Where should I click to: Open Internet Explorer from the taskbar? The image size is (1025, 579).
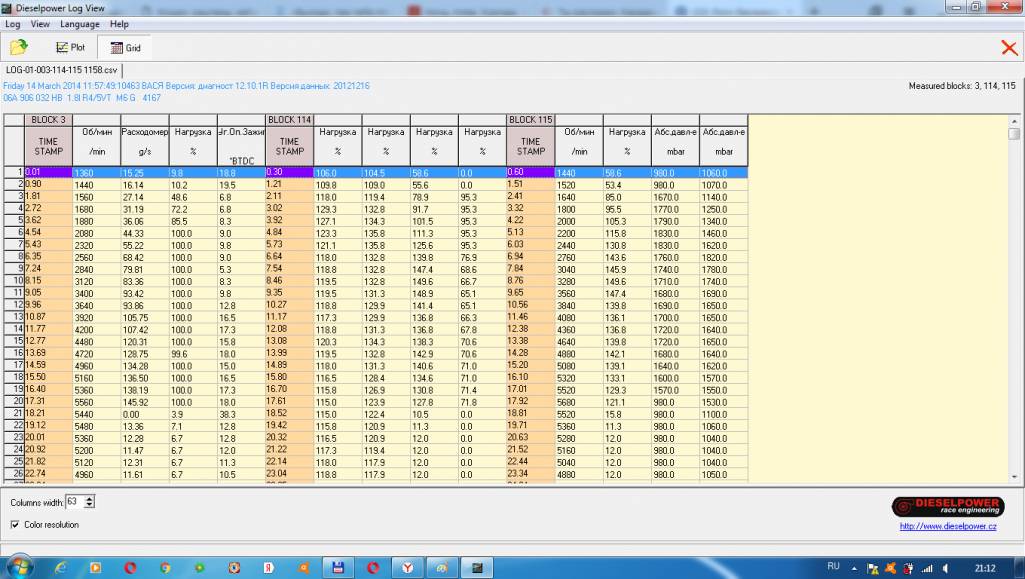pyautogui.click(x=60, y=567)
